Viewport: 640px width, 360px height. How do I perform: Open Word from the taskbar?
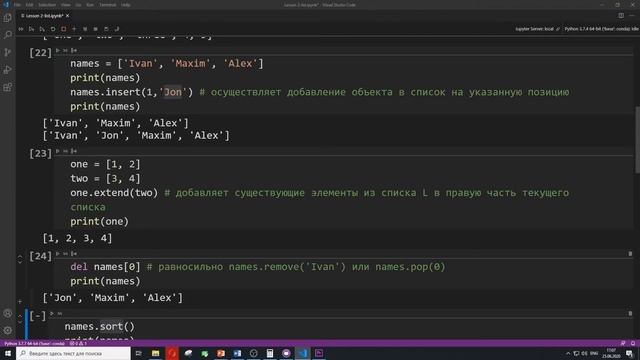coord(237,353)
